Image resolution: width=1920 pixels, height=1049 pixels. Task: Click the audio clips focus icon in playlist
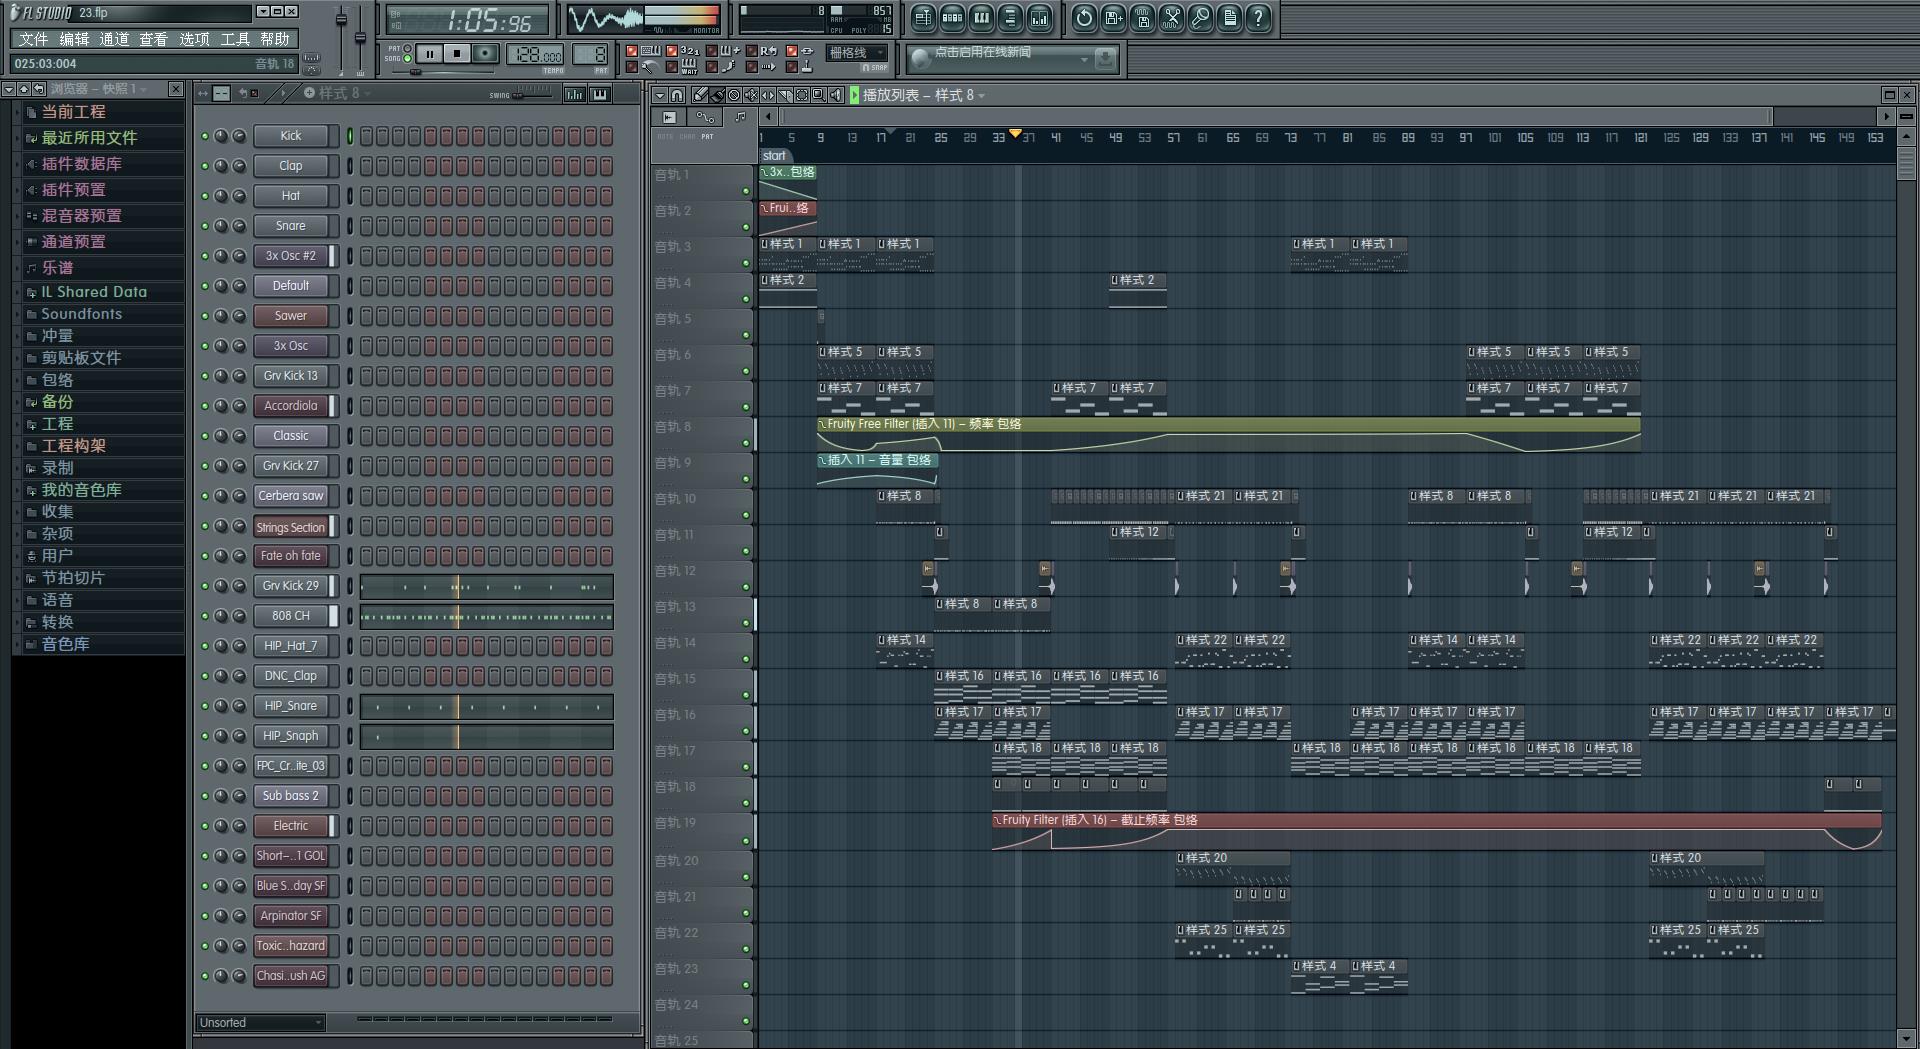click(x=669, y=117)
